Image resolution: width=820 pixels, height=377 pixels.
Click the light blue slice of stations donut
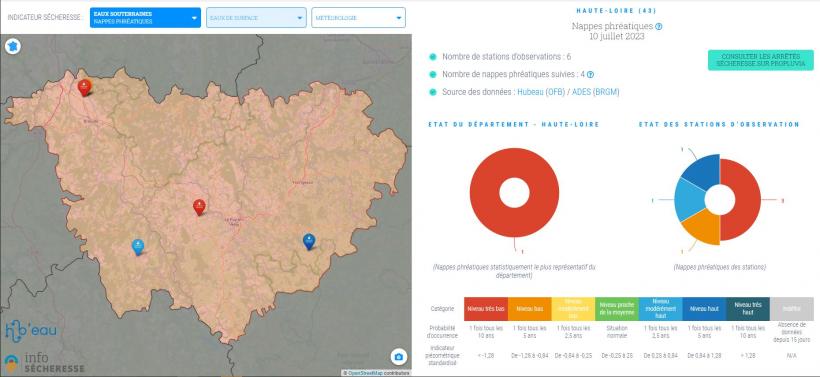[x=688, y=199]
